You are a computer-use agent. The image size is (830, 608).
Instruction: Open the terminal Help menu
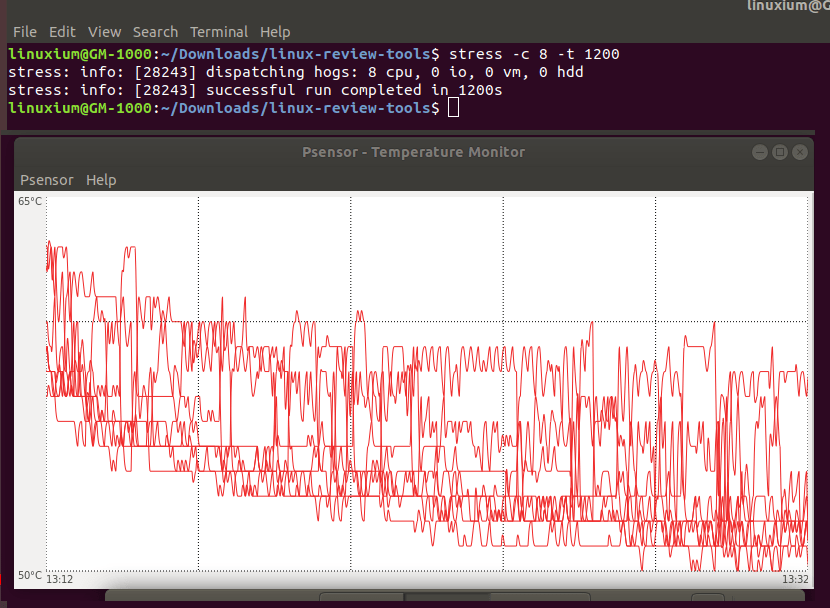click(275, 32)
